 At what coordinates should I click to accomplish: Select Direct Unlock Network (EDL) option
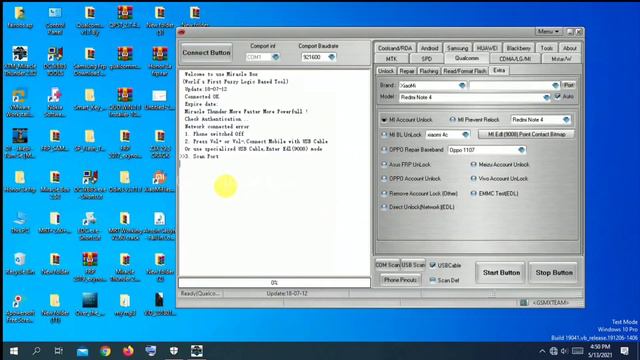pyautogui.click(x=384, y=207)
